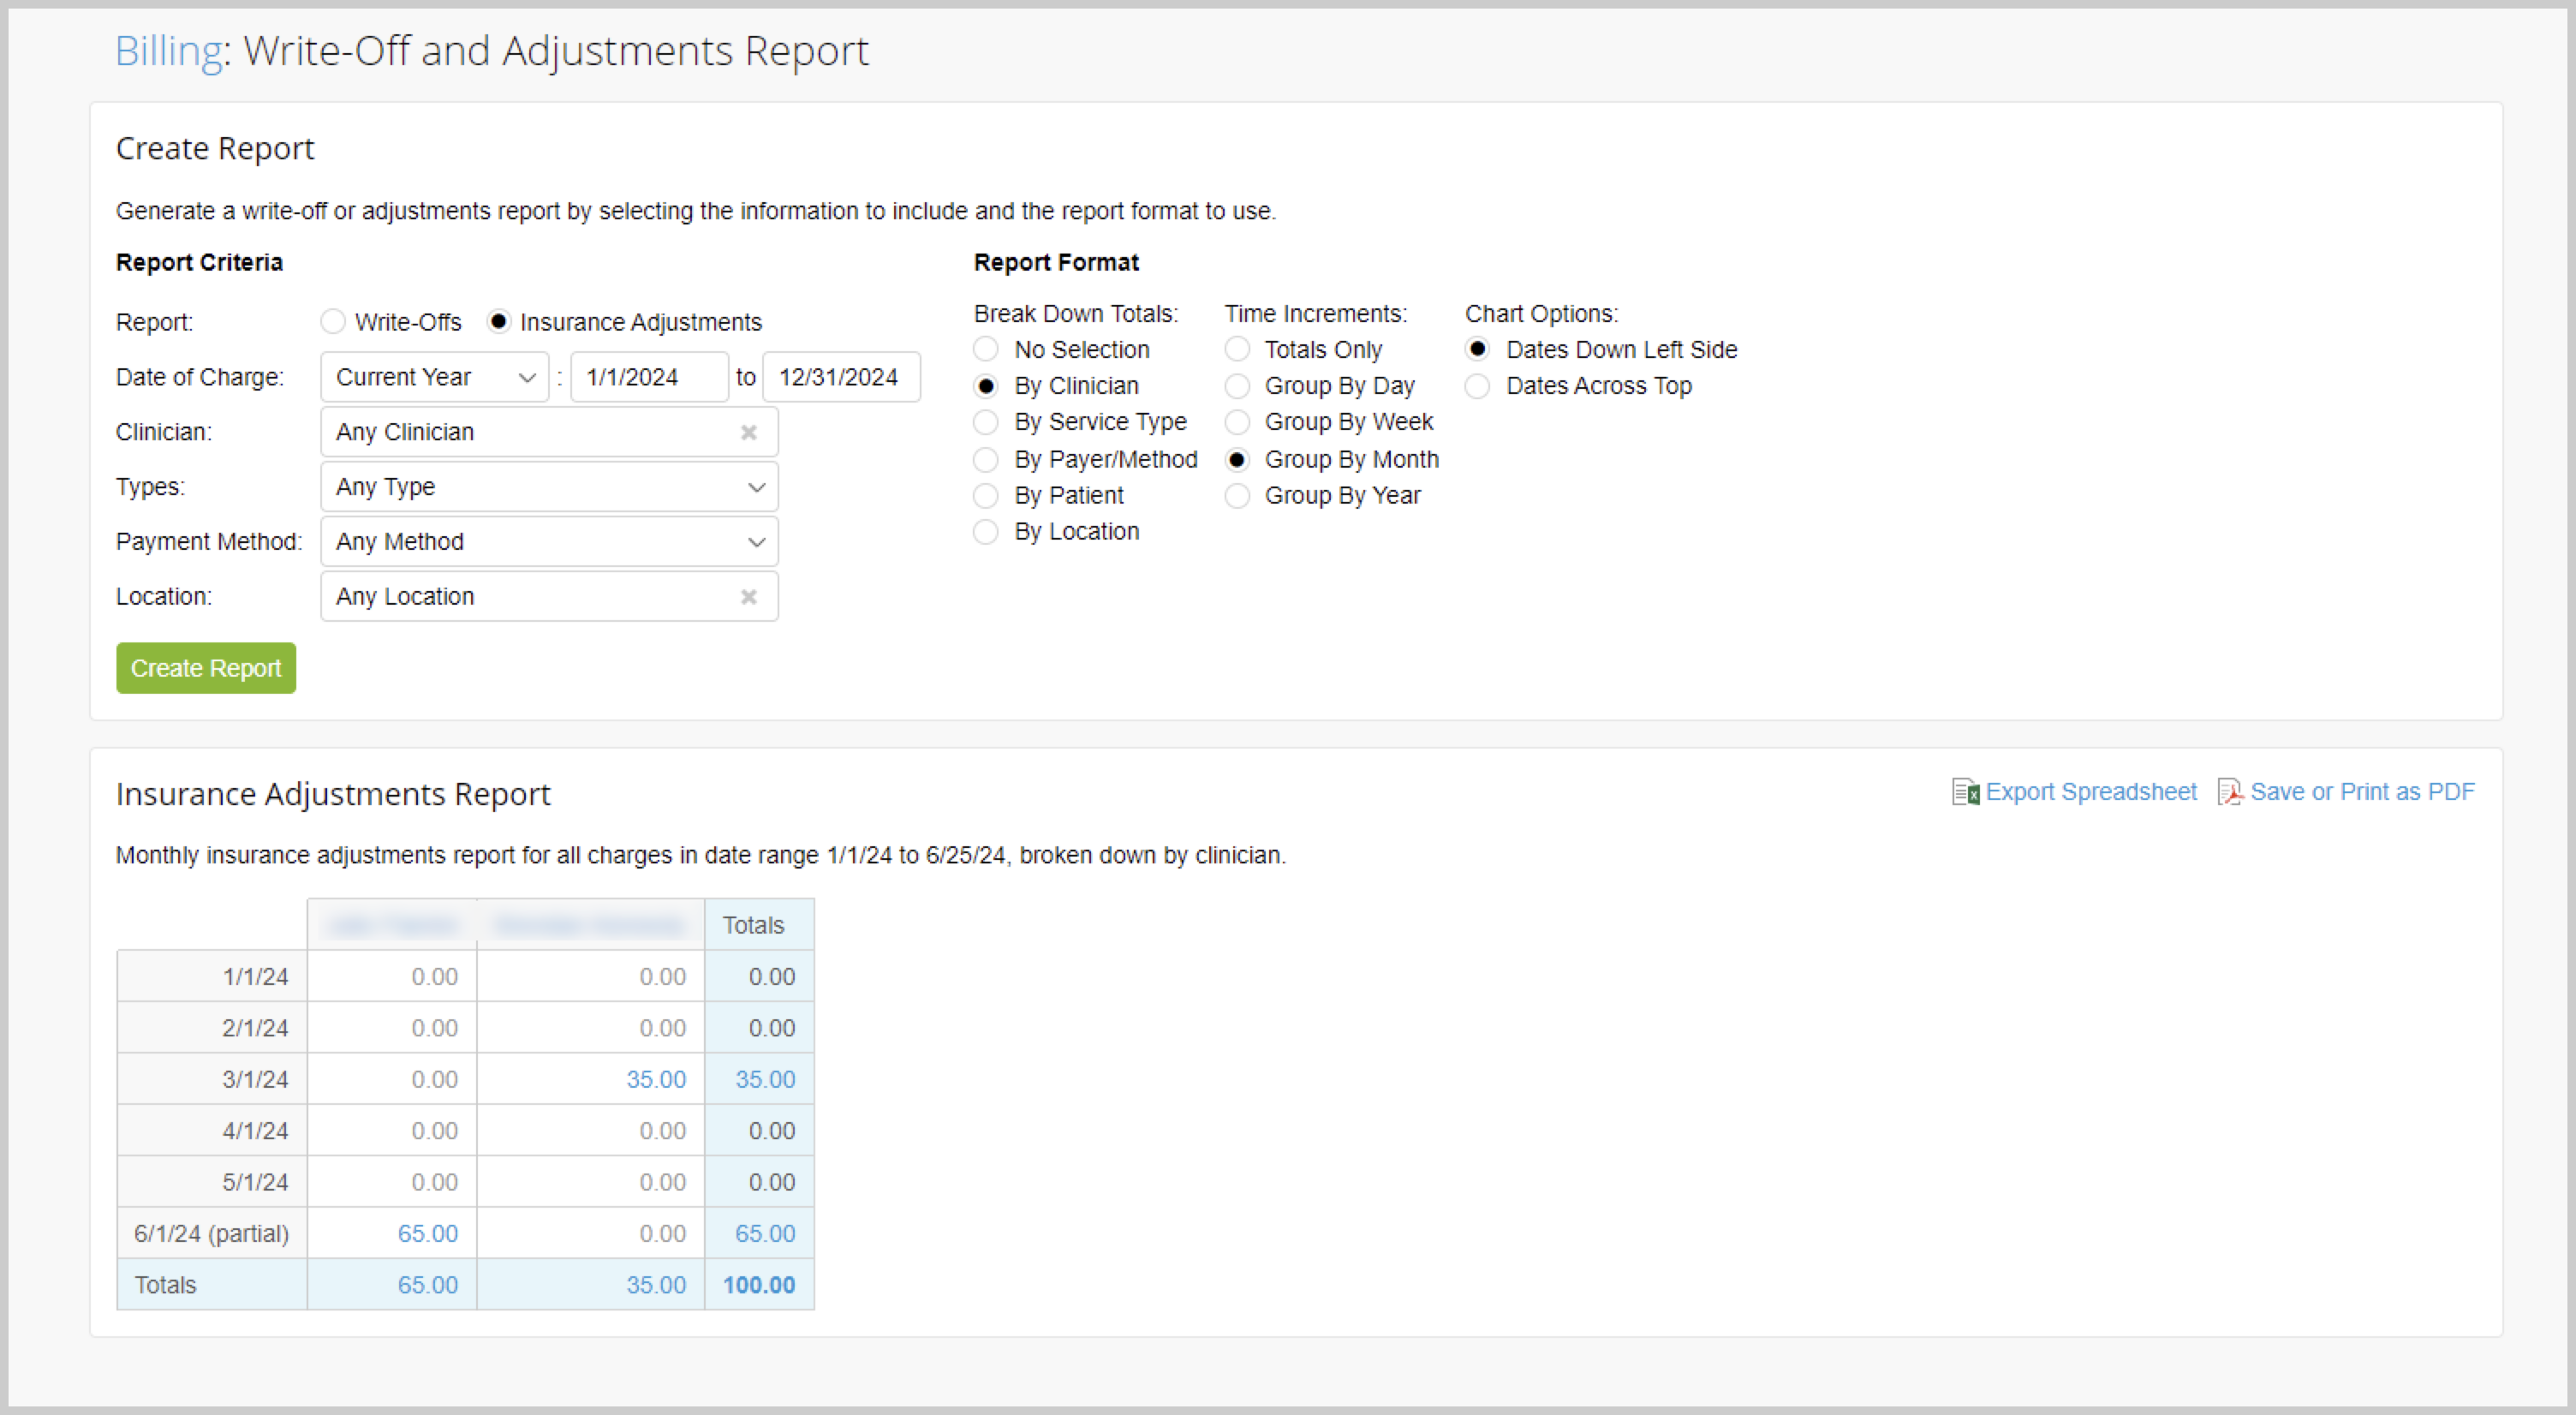The width and height of the screenshot is (2576, 1415).
Task: Click the green Create Report button
Action: tap(206, 668)
